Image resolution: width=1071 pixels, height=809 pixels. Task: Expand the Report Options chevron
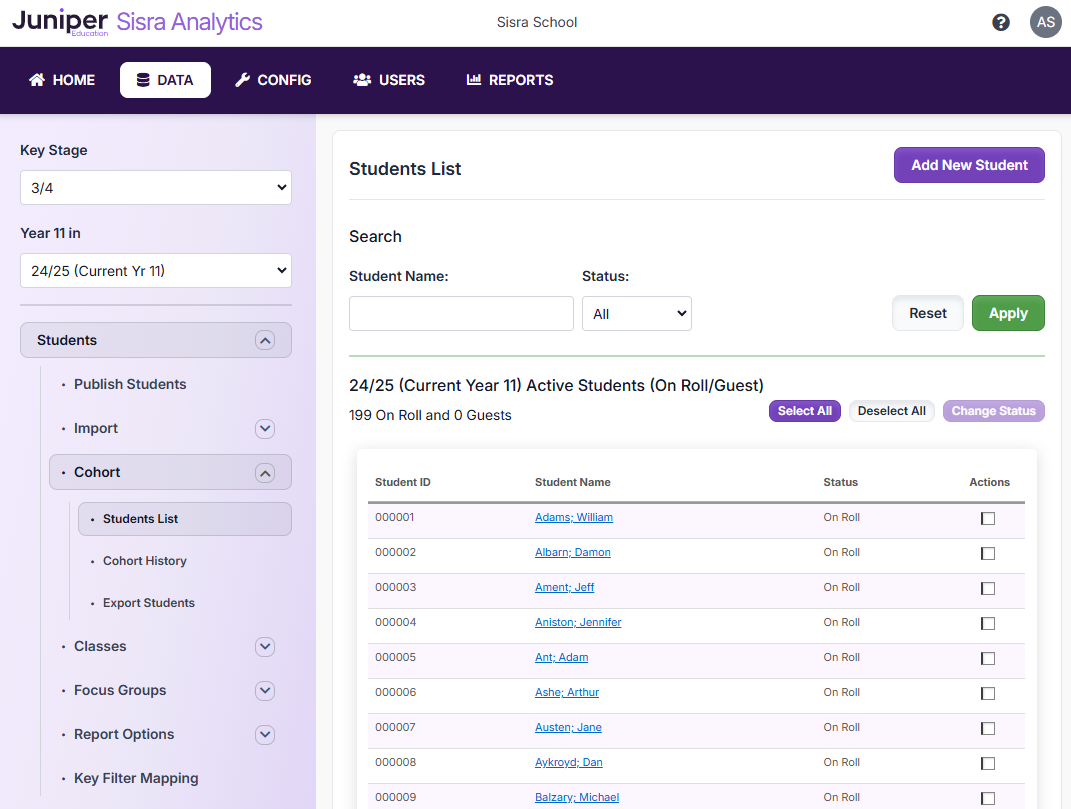(264, 734)
